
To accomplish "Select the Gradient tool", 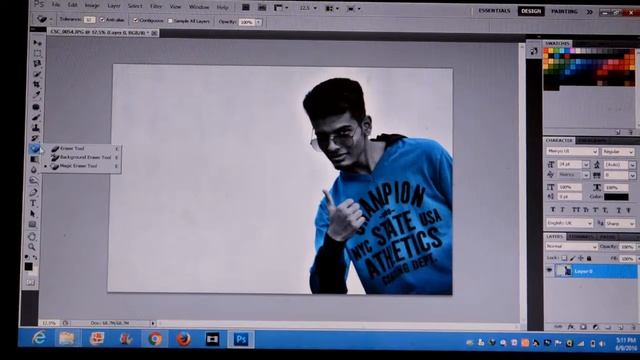I will point(35,160).
